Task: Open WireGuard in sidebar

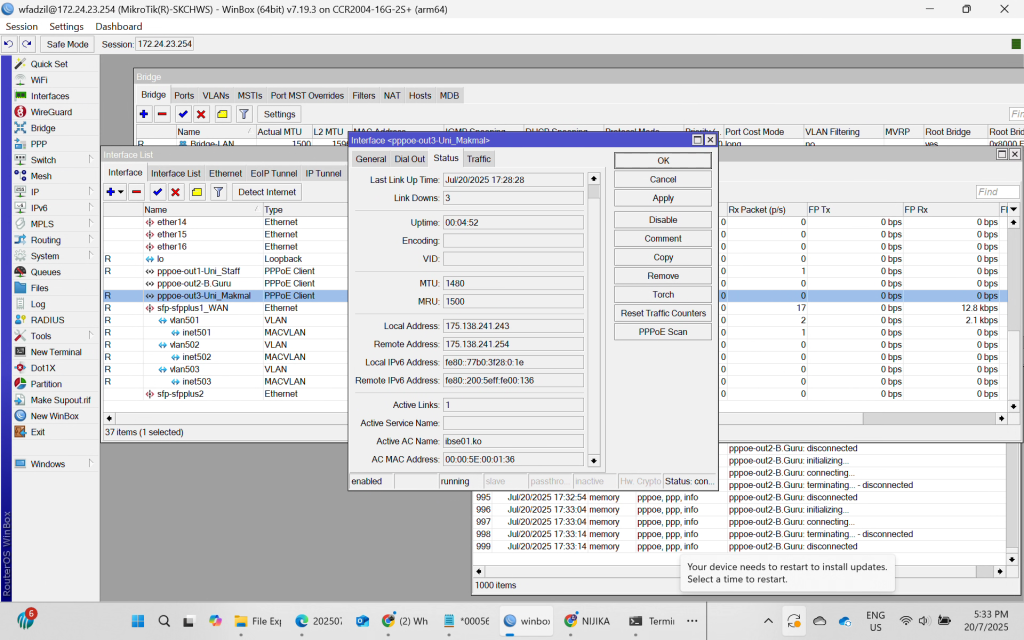Action: [51, 112]
